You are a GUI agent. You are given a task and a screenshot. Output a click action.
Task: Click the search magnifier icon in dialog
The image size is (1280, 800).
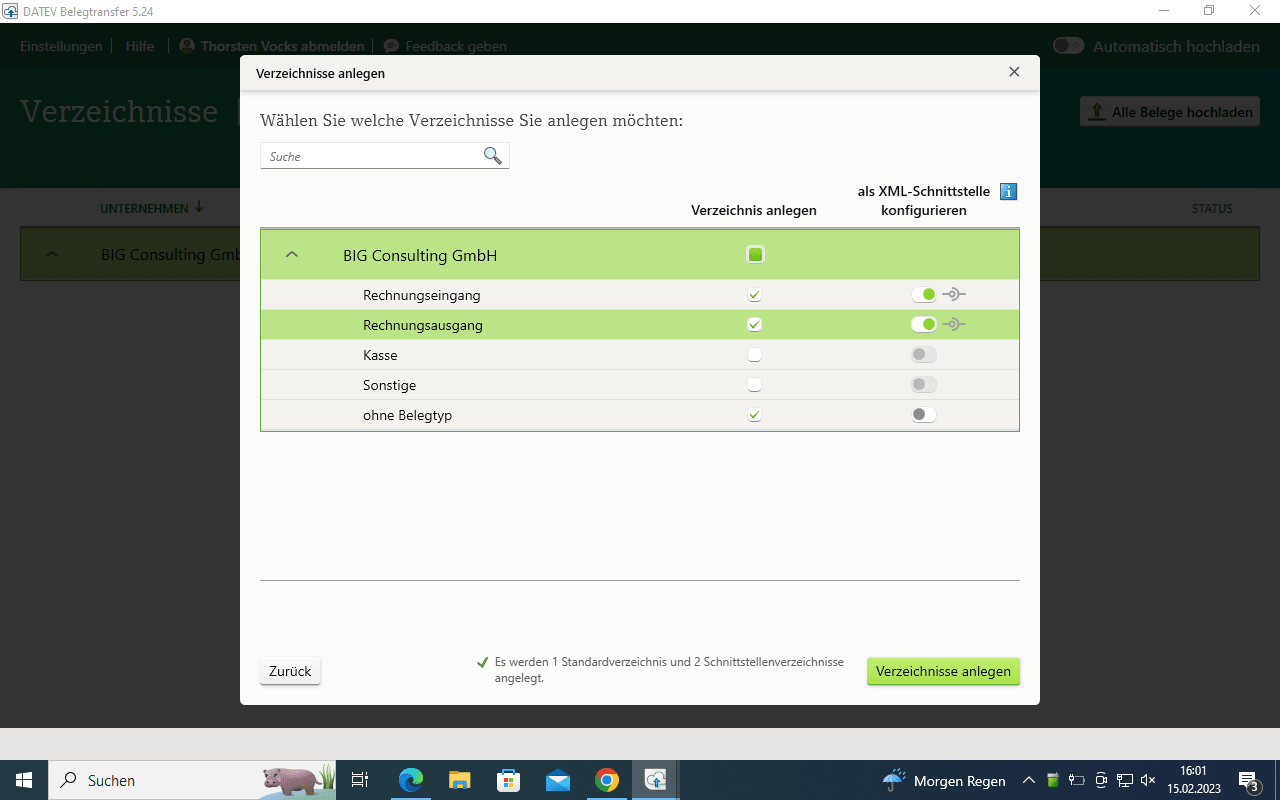(x=492, y=155)
